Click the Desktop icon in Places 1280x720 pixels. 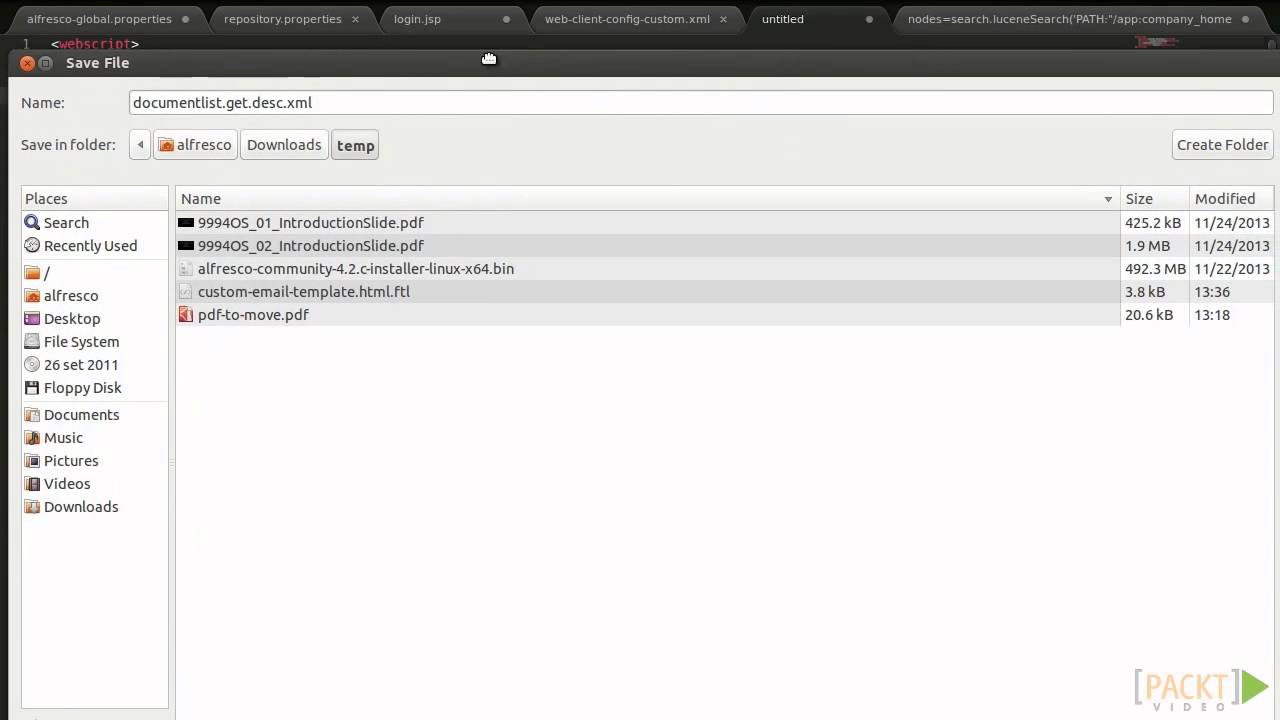coord(32,319)
